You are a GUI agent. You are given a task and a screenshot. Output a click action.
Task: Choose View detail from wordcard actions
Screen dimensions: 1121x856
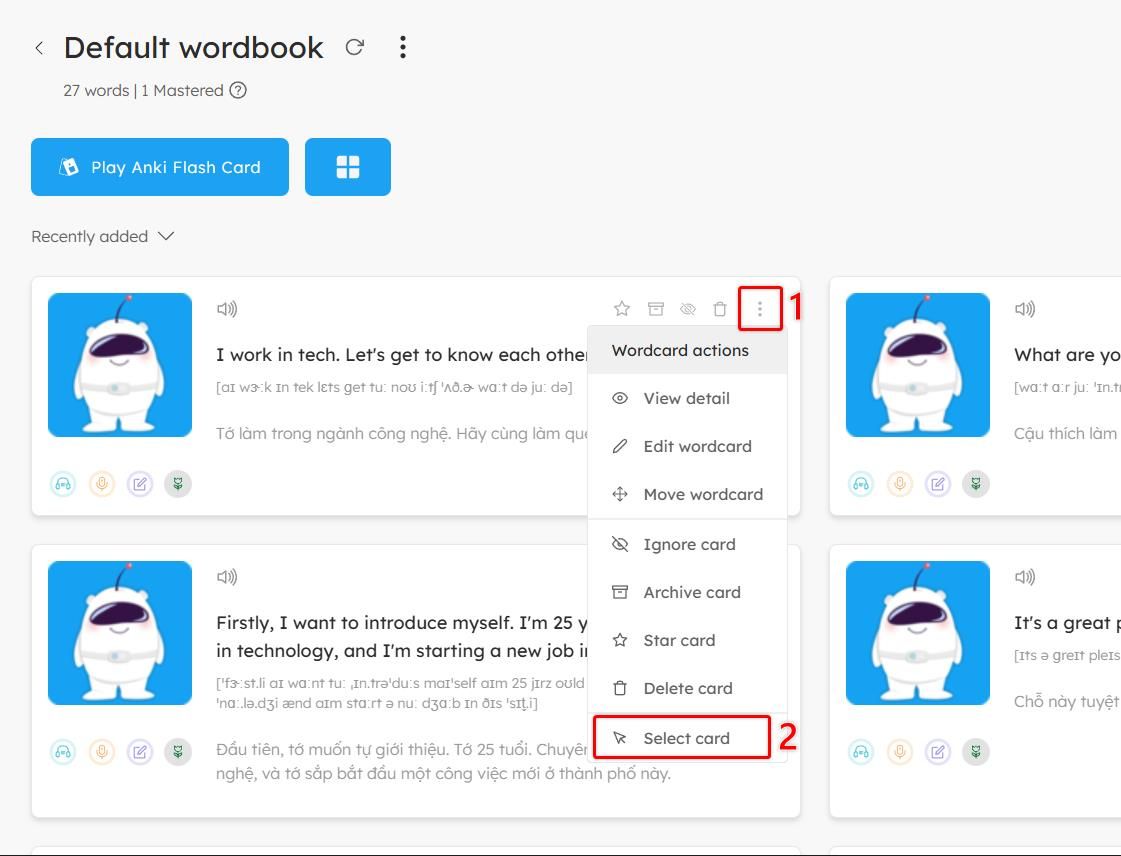point(686,398)
